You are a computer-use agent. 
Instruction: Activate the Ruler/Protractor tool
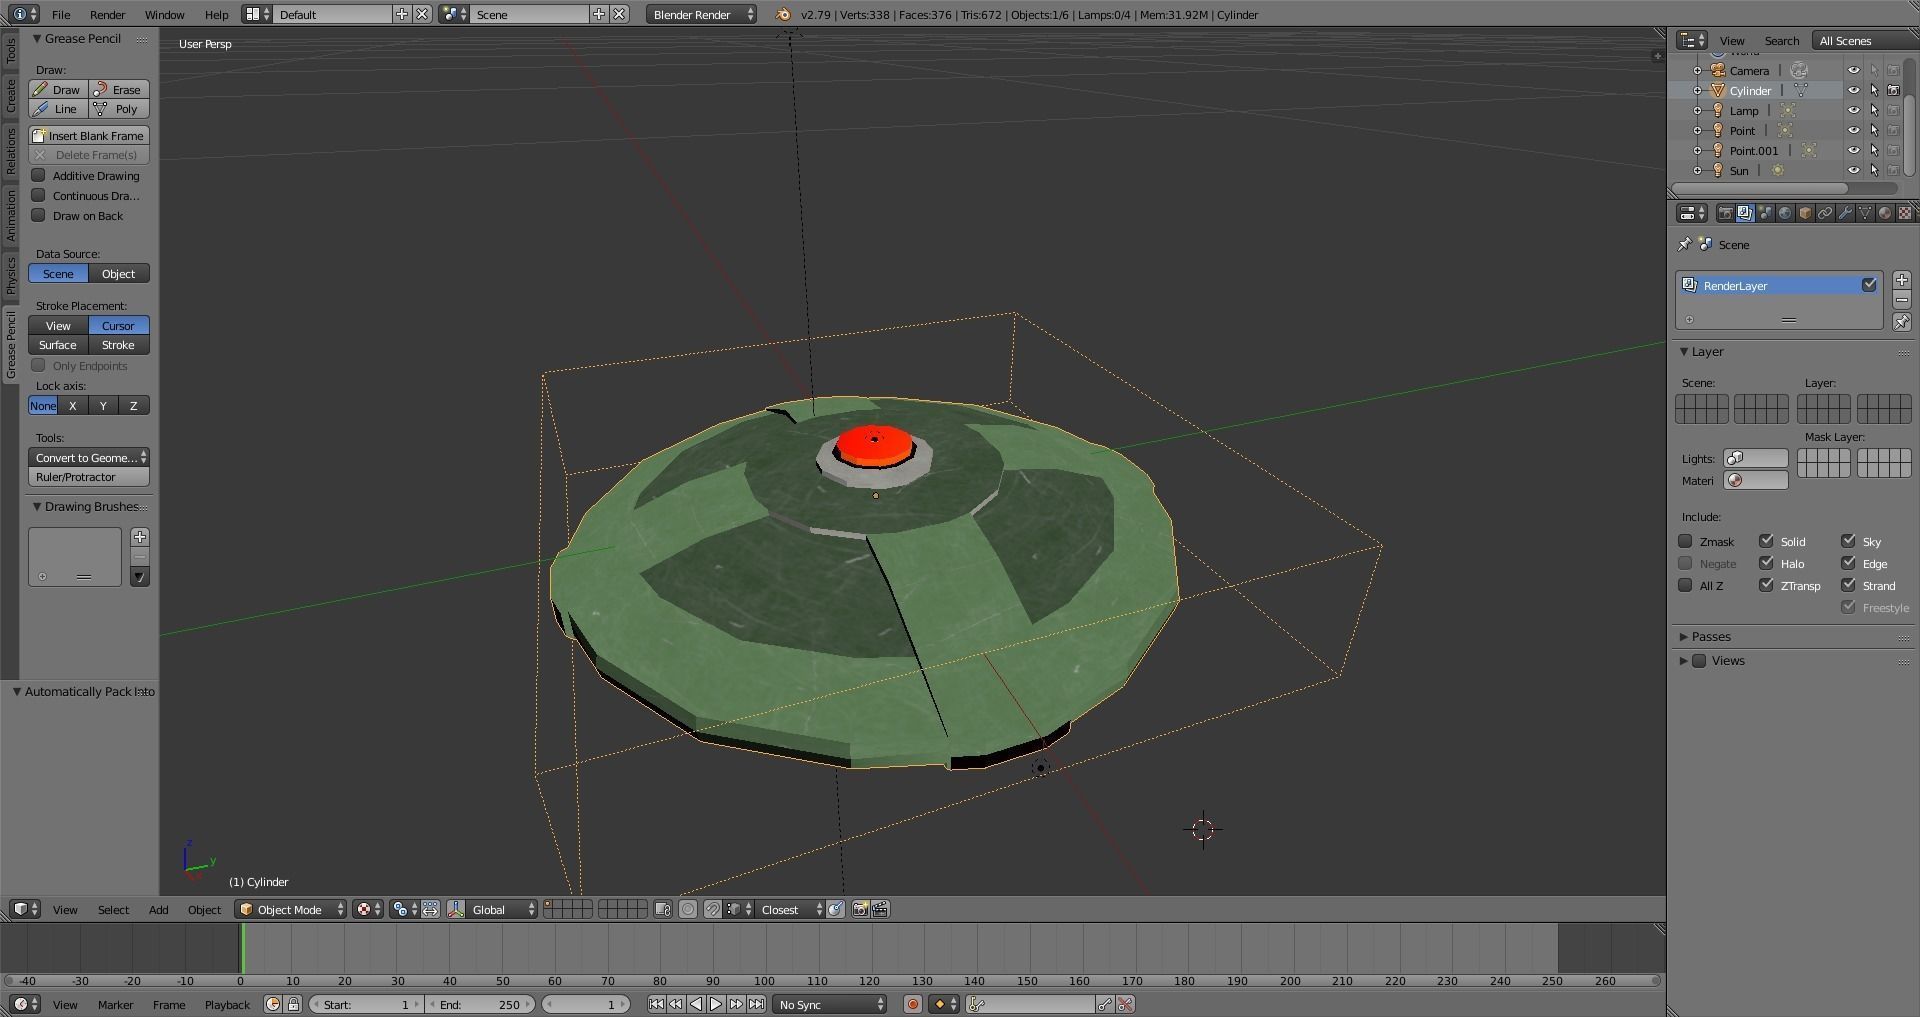click(x=87, y=477)
